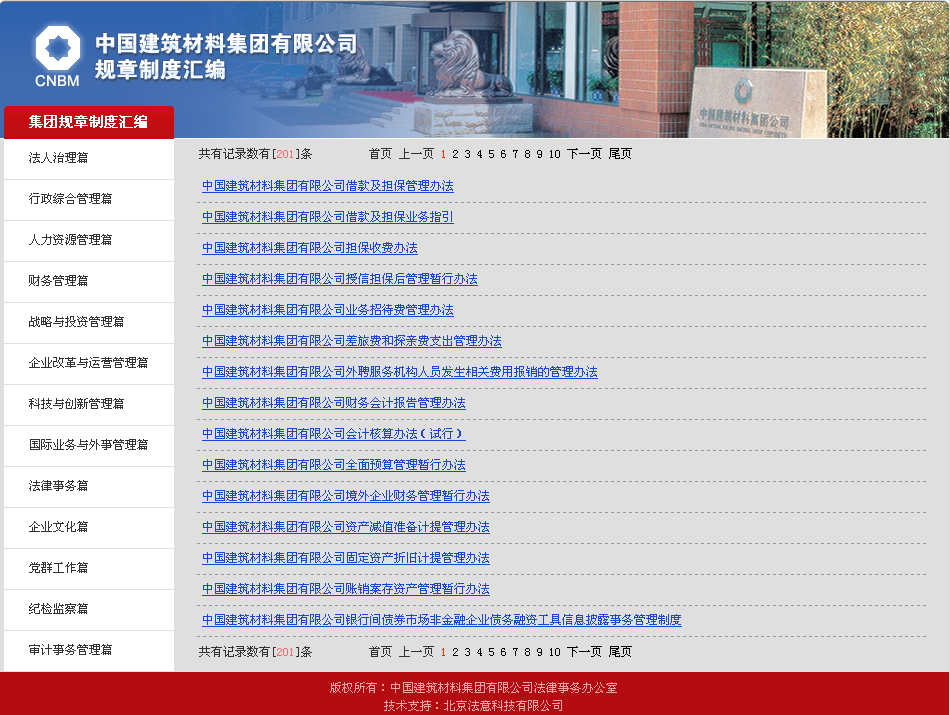Open the 行政综合管理篇 category
This screenshot has width=950, height=715.
click(70, 199)
